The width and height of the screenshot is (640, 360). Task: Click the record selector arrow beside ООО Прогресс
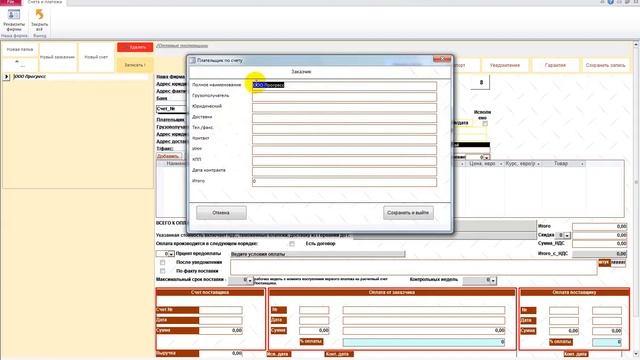click(6, 76)
